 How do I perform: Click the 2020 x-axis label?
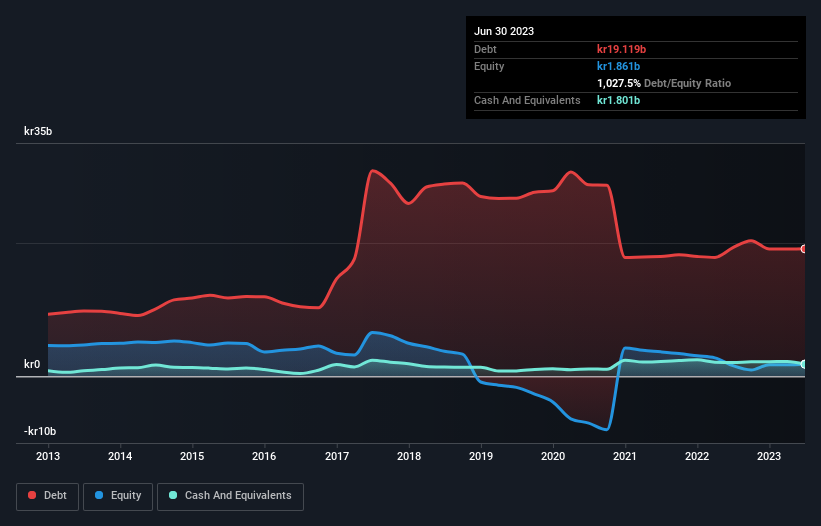[553, 456]
